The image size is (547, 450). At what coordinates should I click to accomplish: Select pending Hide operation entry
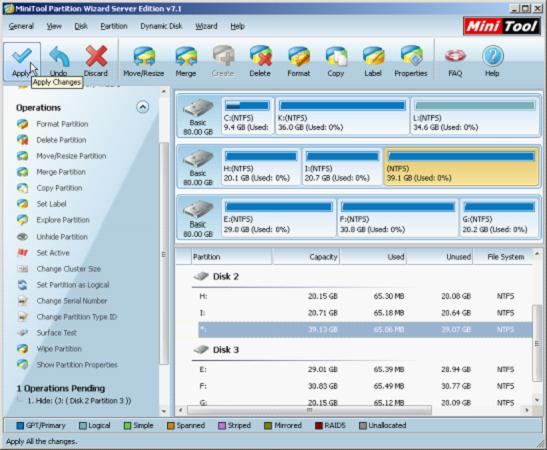pos(79,400)
